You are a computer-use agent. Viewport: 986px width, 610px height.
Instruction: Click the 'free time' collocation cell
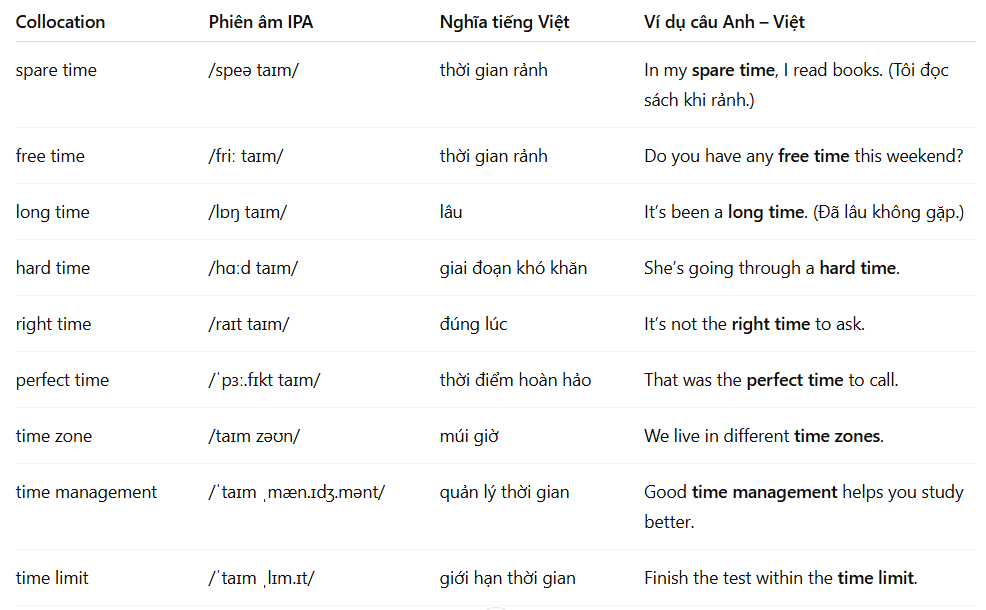point(50,156)
